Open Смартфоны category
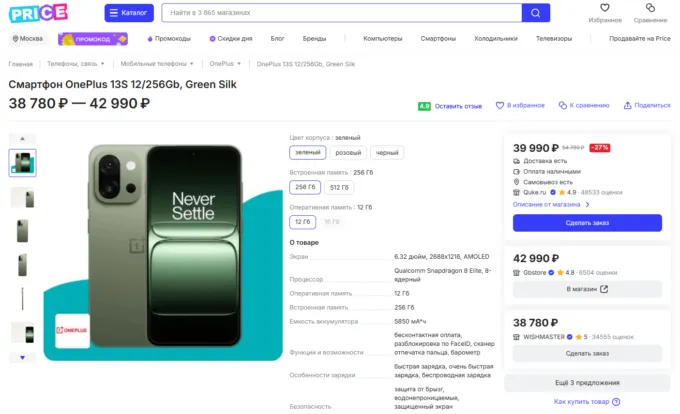Screen dimensions: 680x414 (438, 39)
